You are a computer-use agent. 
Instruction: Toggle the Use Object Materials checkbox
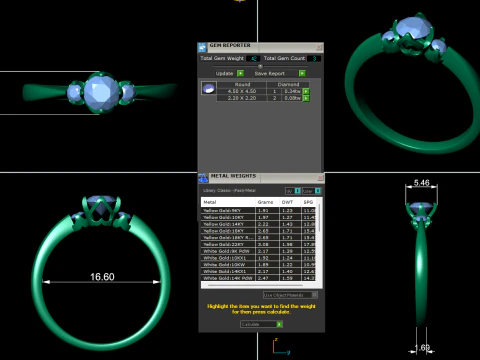(314, 295)
